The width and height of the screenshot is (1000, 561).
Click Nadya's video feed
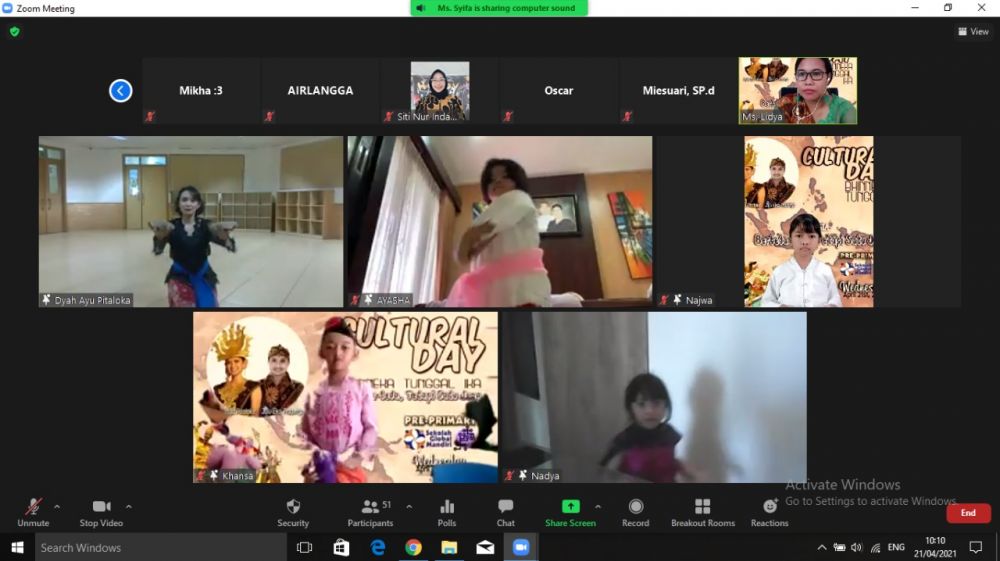click(x=654, y=397)
